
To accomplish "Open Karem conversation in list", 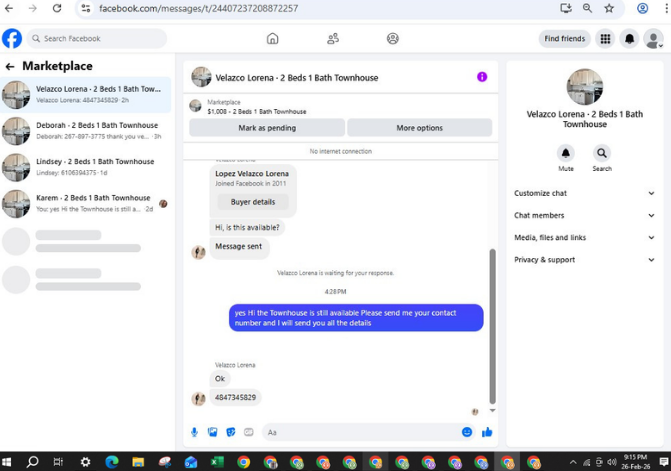I will 86,204.
